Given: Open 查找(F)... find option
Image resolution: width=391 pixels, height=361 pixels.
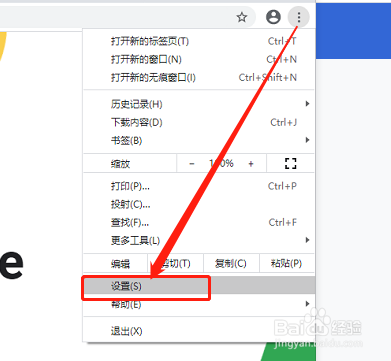Looking at the screenshot, I should point(199,222).
